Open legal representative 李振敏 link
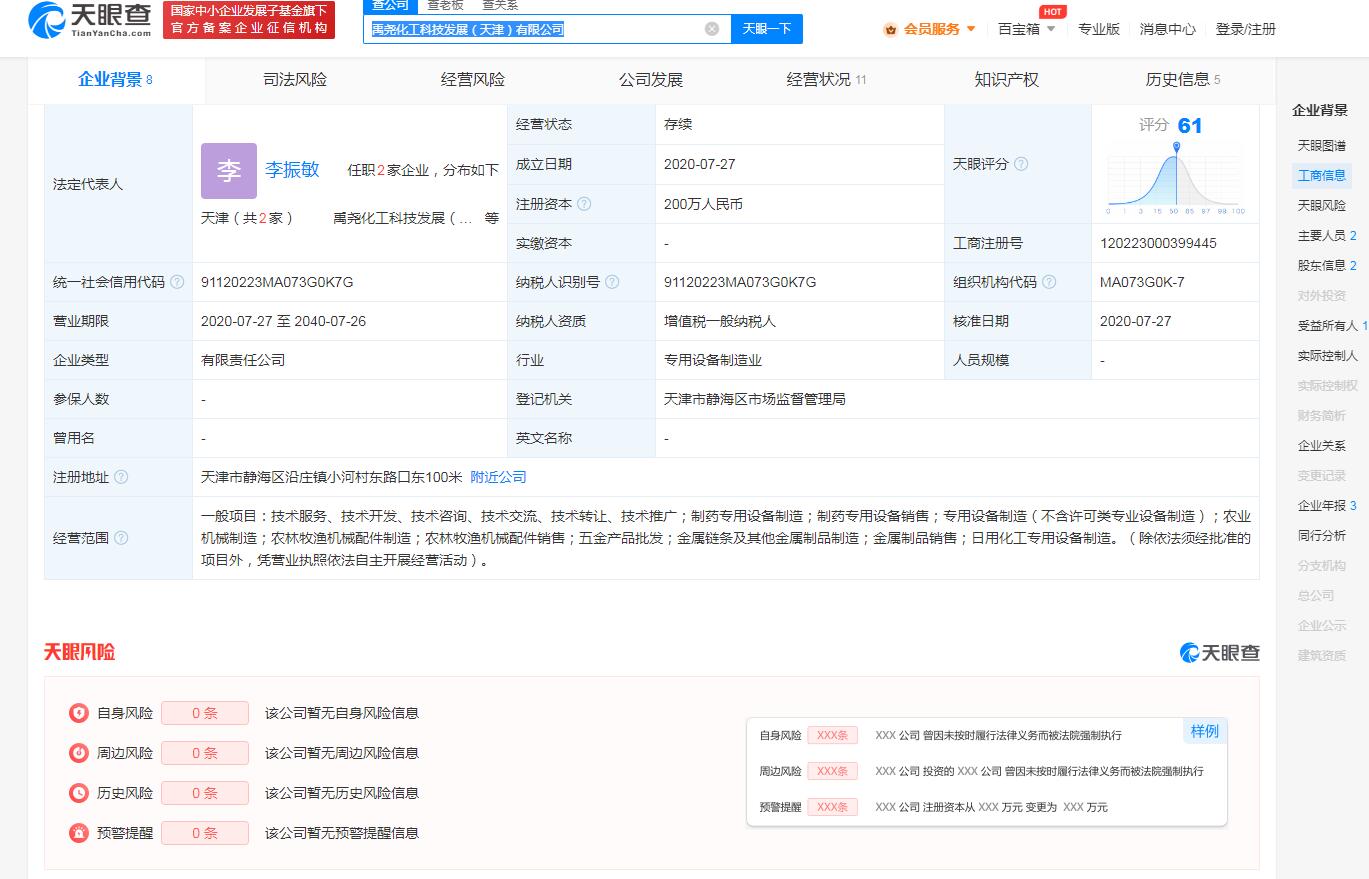1369x879 pixels. 292,170
